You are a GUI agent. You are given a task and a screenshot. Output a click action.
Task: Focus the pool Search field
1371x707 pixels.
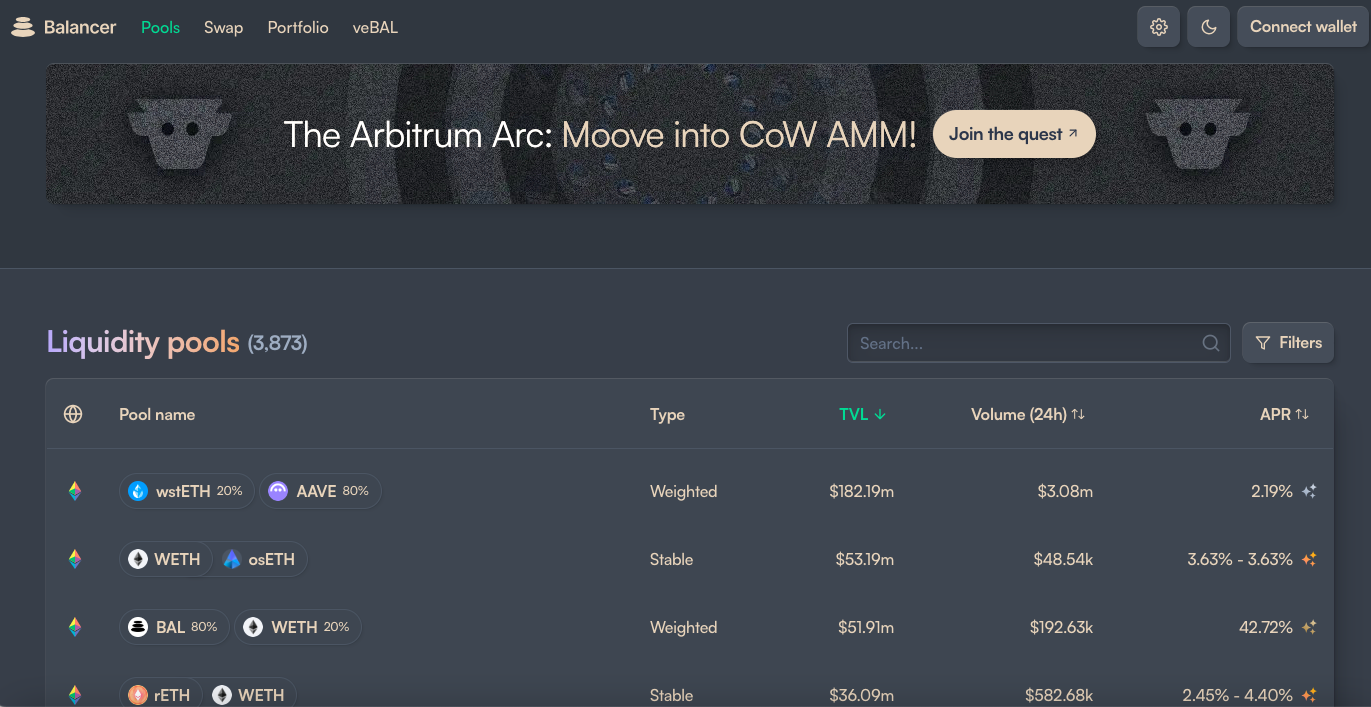pos(1039,343)
